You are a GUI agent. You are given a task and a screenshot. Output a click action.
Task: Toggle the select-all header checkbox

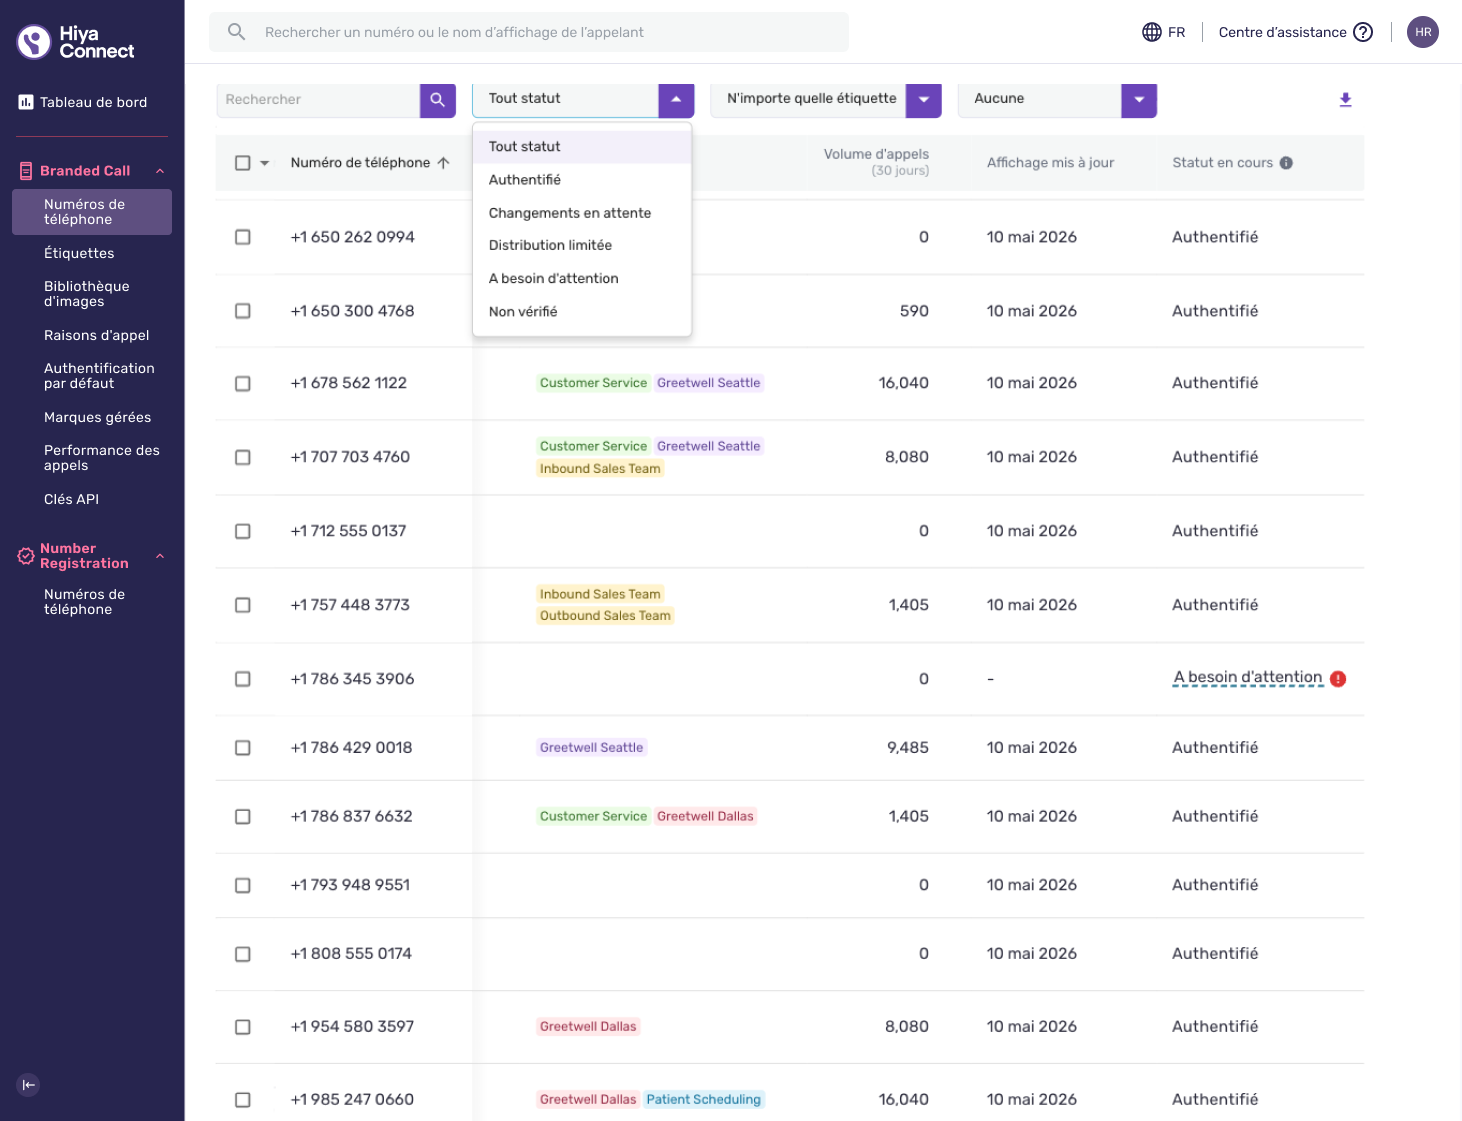click(x=243, y=163)
